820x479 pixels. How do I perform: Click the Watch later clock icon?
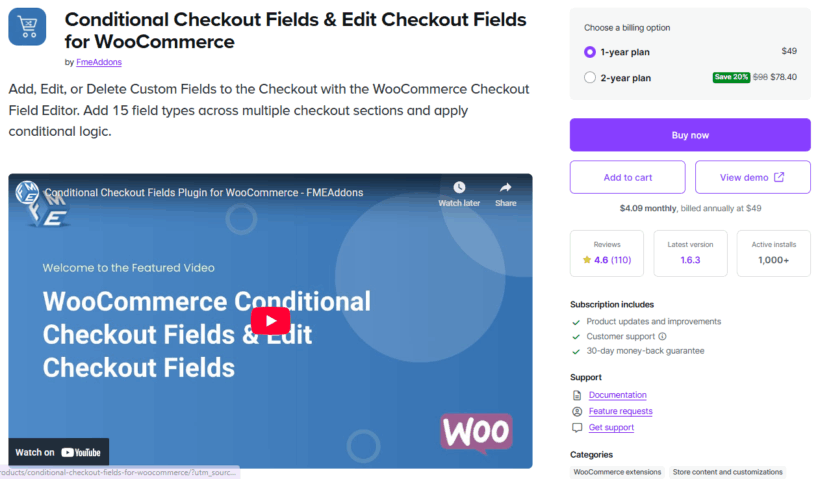click(459, 187)
